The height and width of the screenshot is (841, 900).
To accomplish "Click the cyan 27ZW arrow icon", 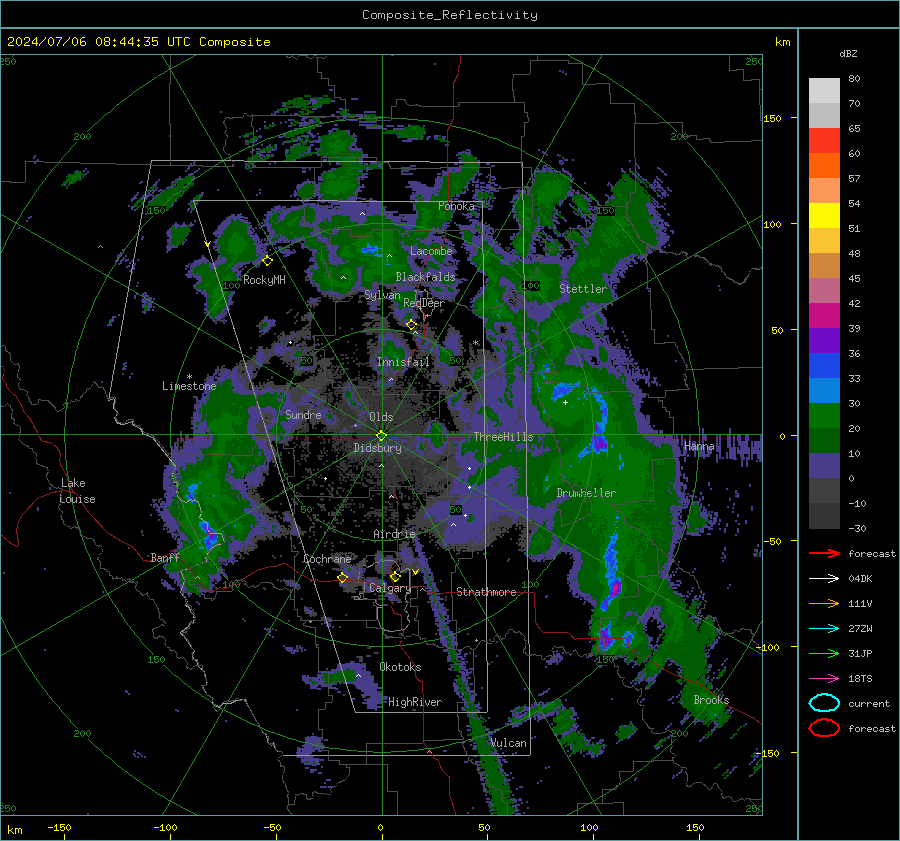I will 824,629.
